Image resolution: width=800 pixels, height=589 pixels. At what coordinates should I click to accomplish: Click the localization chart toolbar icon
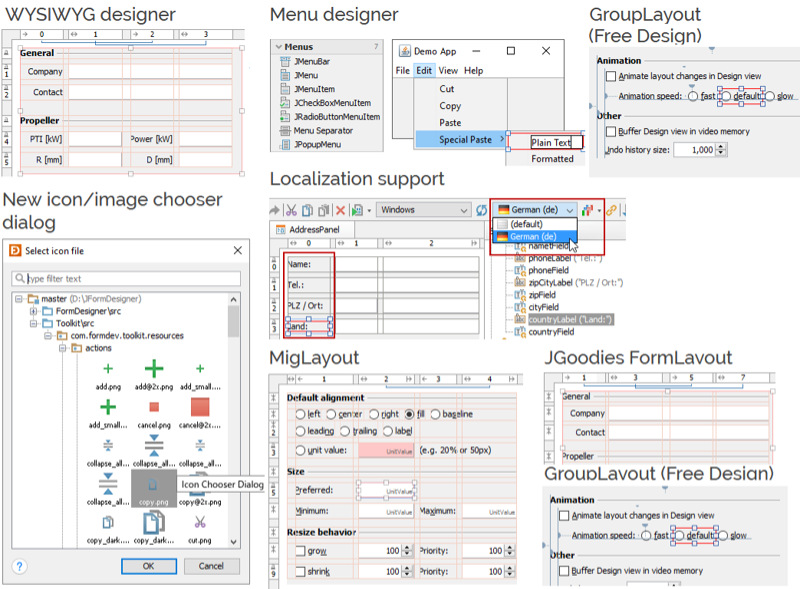pos(587,210)
